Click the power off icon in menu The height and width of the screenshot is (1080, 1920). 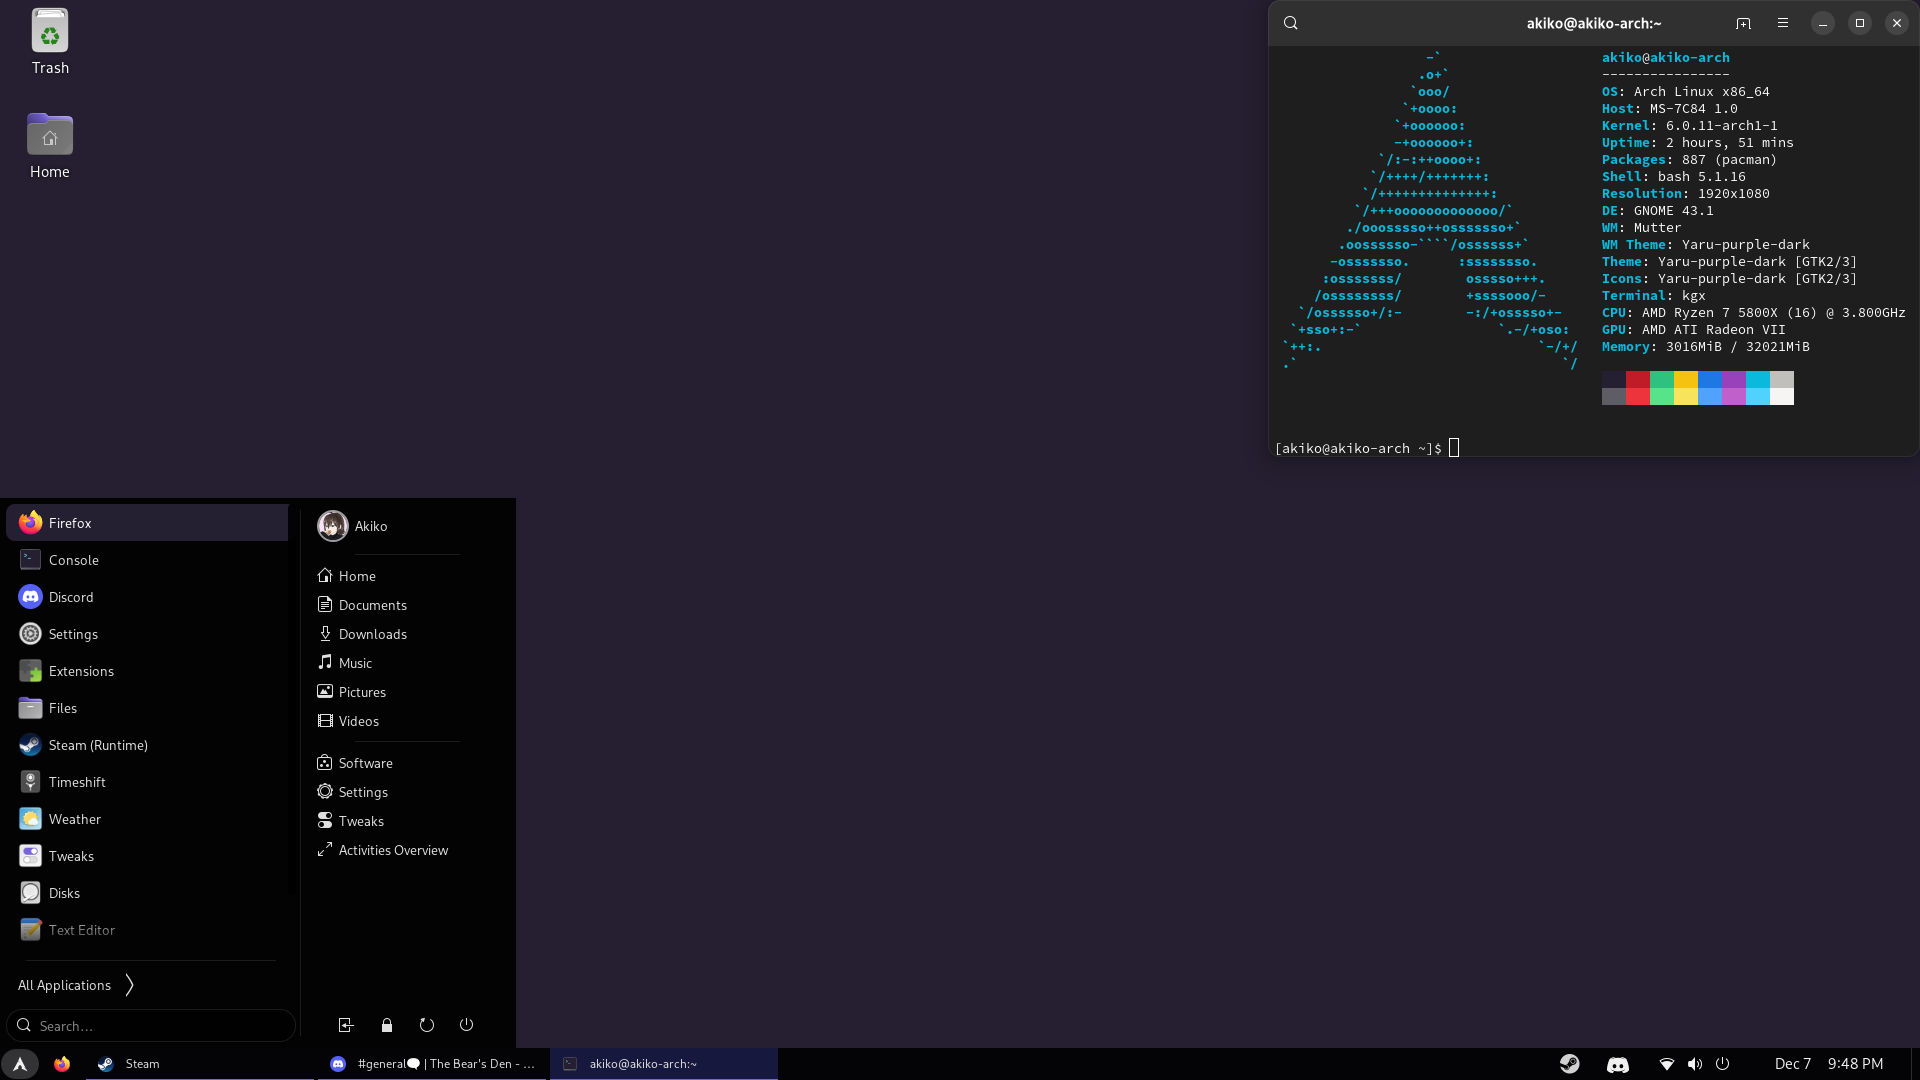467,1025
